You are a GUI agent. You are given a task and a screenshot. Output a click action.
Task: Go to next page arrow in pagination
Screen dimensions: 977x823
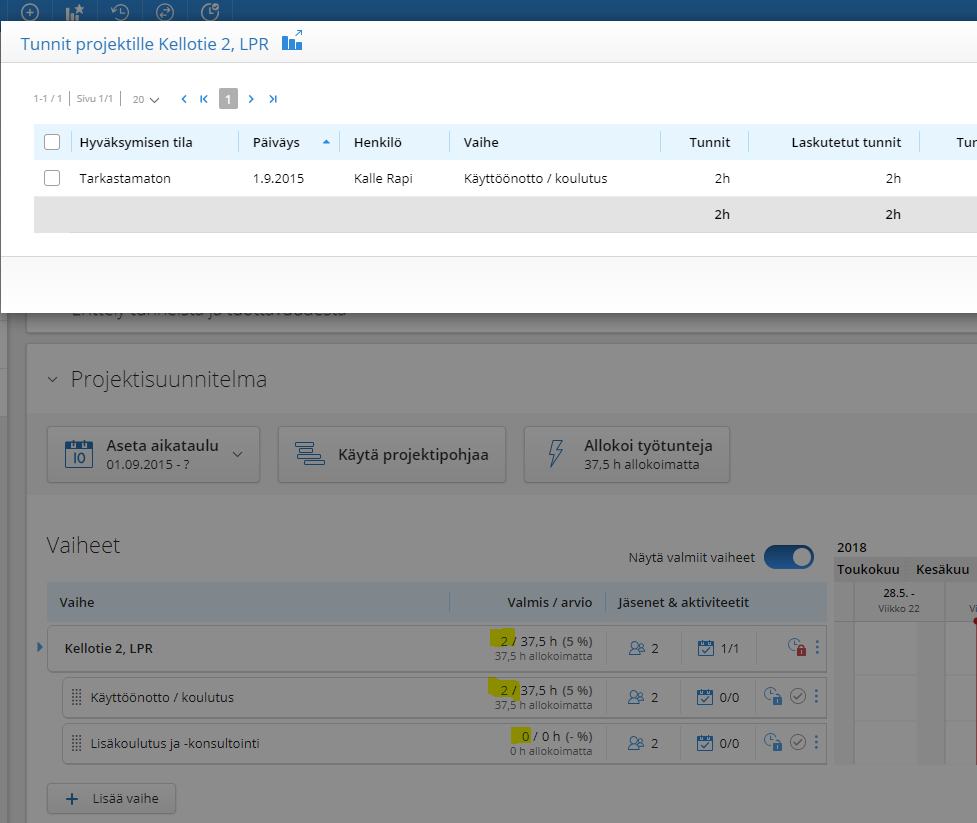(251, 99)
